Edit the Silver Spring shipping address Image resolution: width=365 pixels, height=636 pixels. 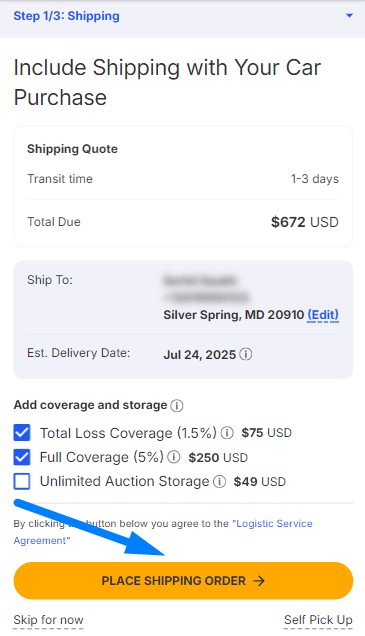point(323,315)
